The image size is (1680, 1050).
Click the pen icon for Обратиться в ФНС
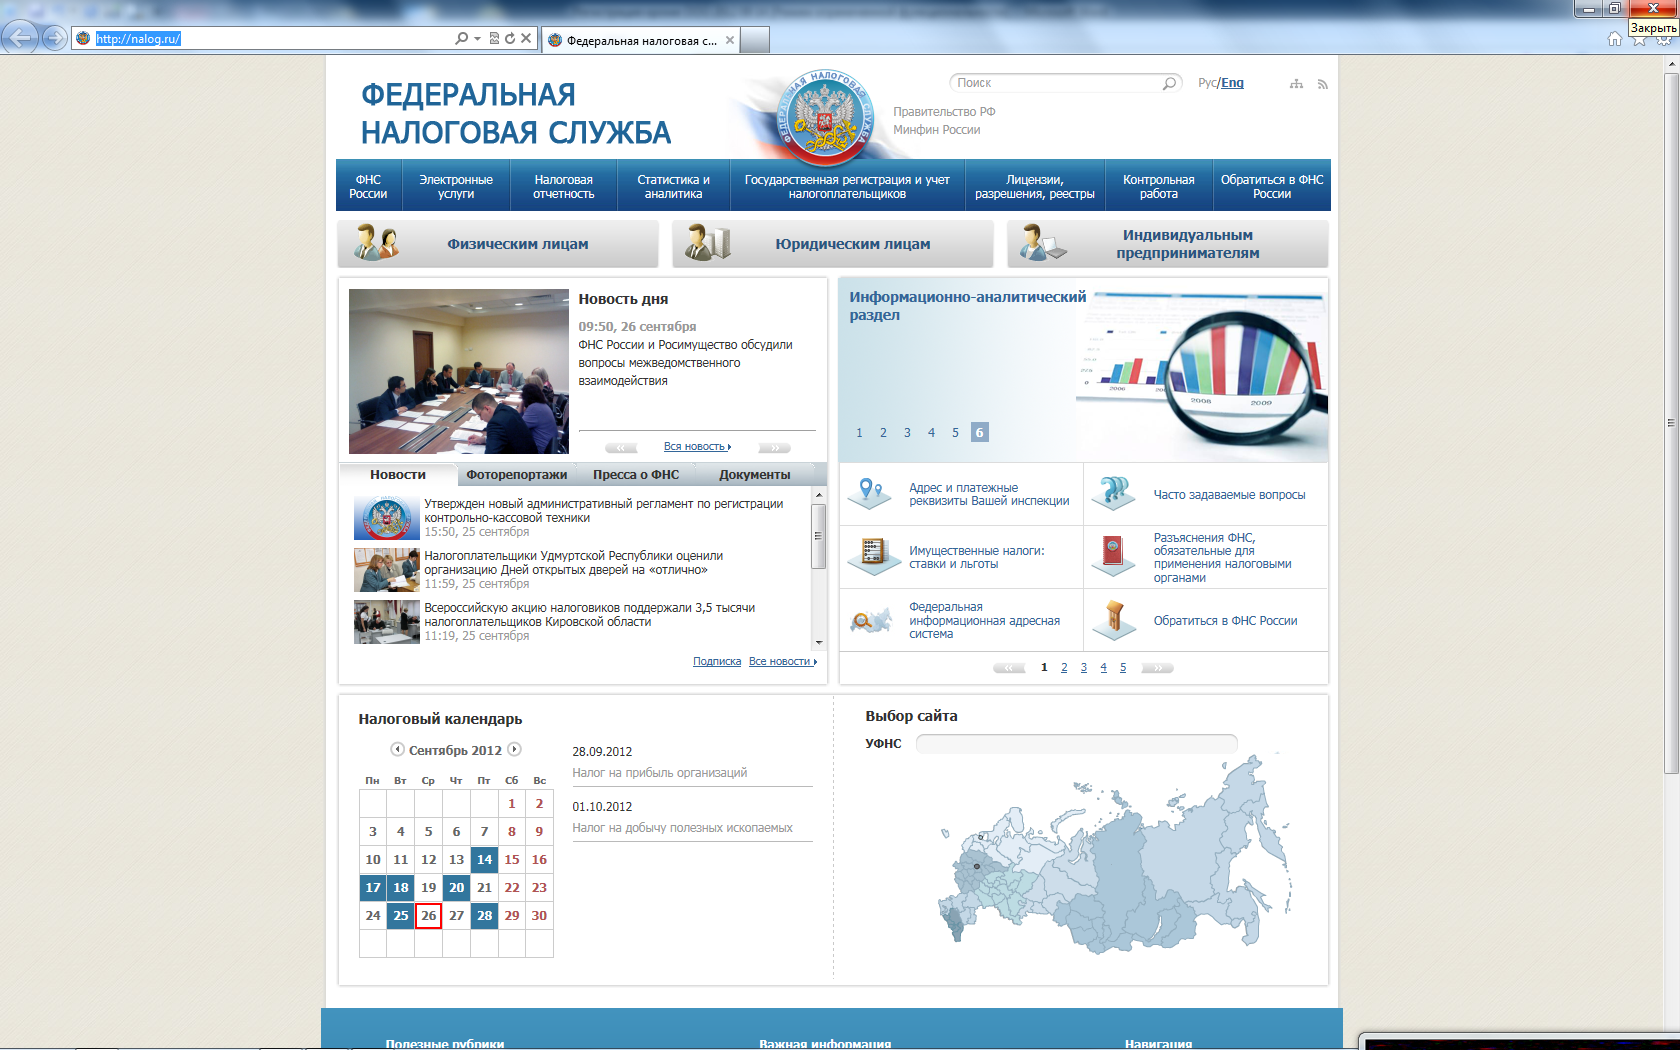[1115, 619]
